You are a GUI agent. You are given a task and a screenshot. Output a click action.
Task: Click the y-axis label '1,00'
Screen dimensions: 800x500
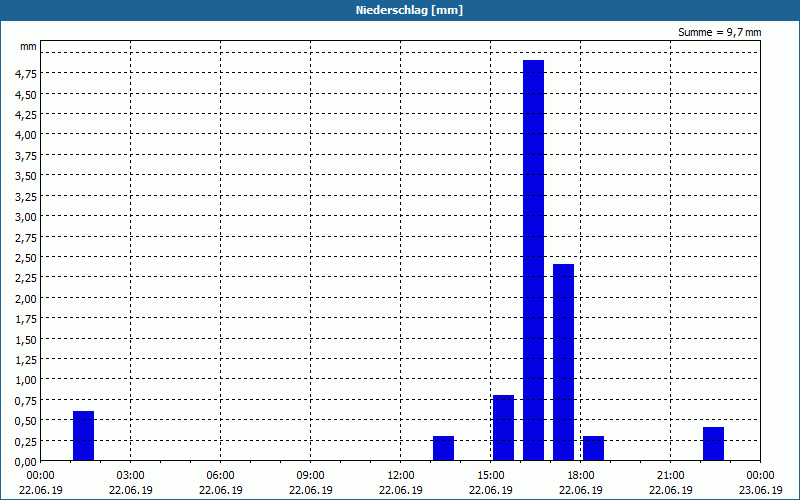[x=26, y=380]
